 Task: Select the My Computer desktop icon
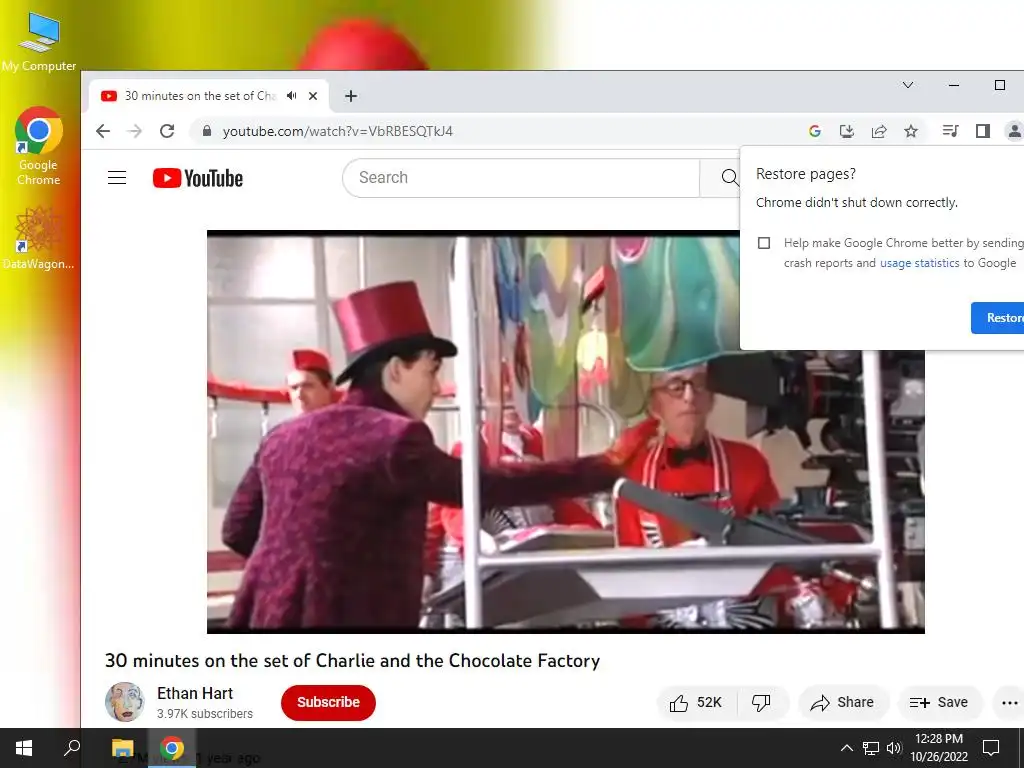coord(39,40)
